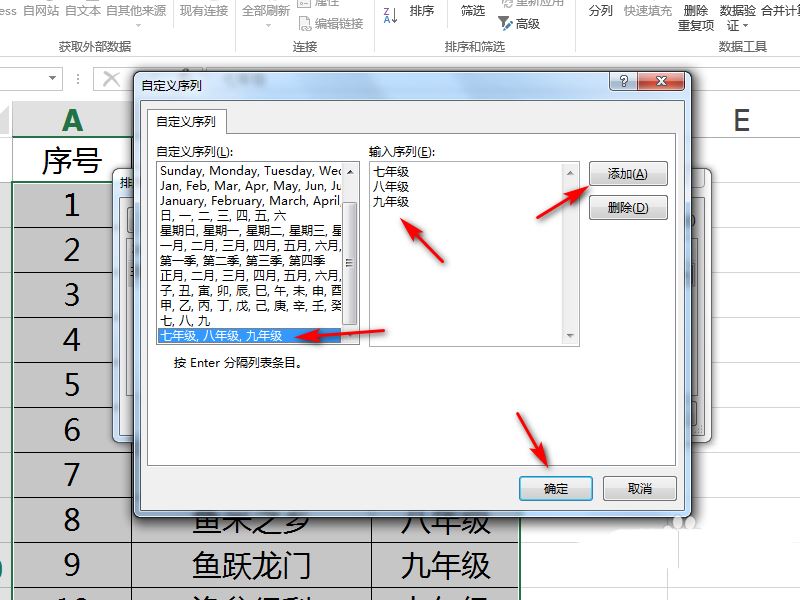Select the January, February, March list entry
The width and height of the screenshot is (800, 600).
point(250,201)
